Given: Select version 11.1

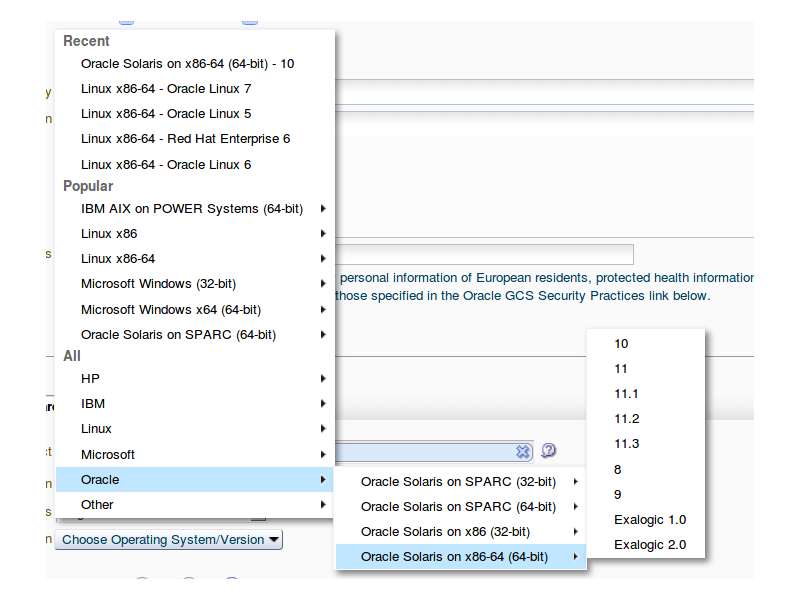Looking at the screenshot, I should pyautogui.click(x=646, y=394).
